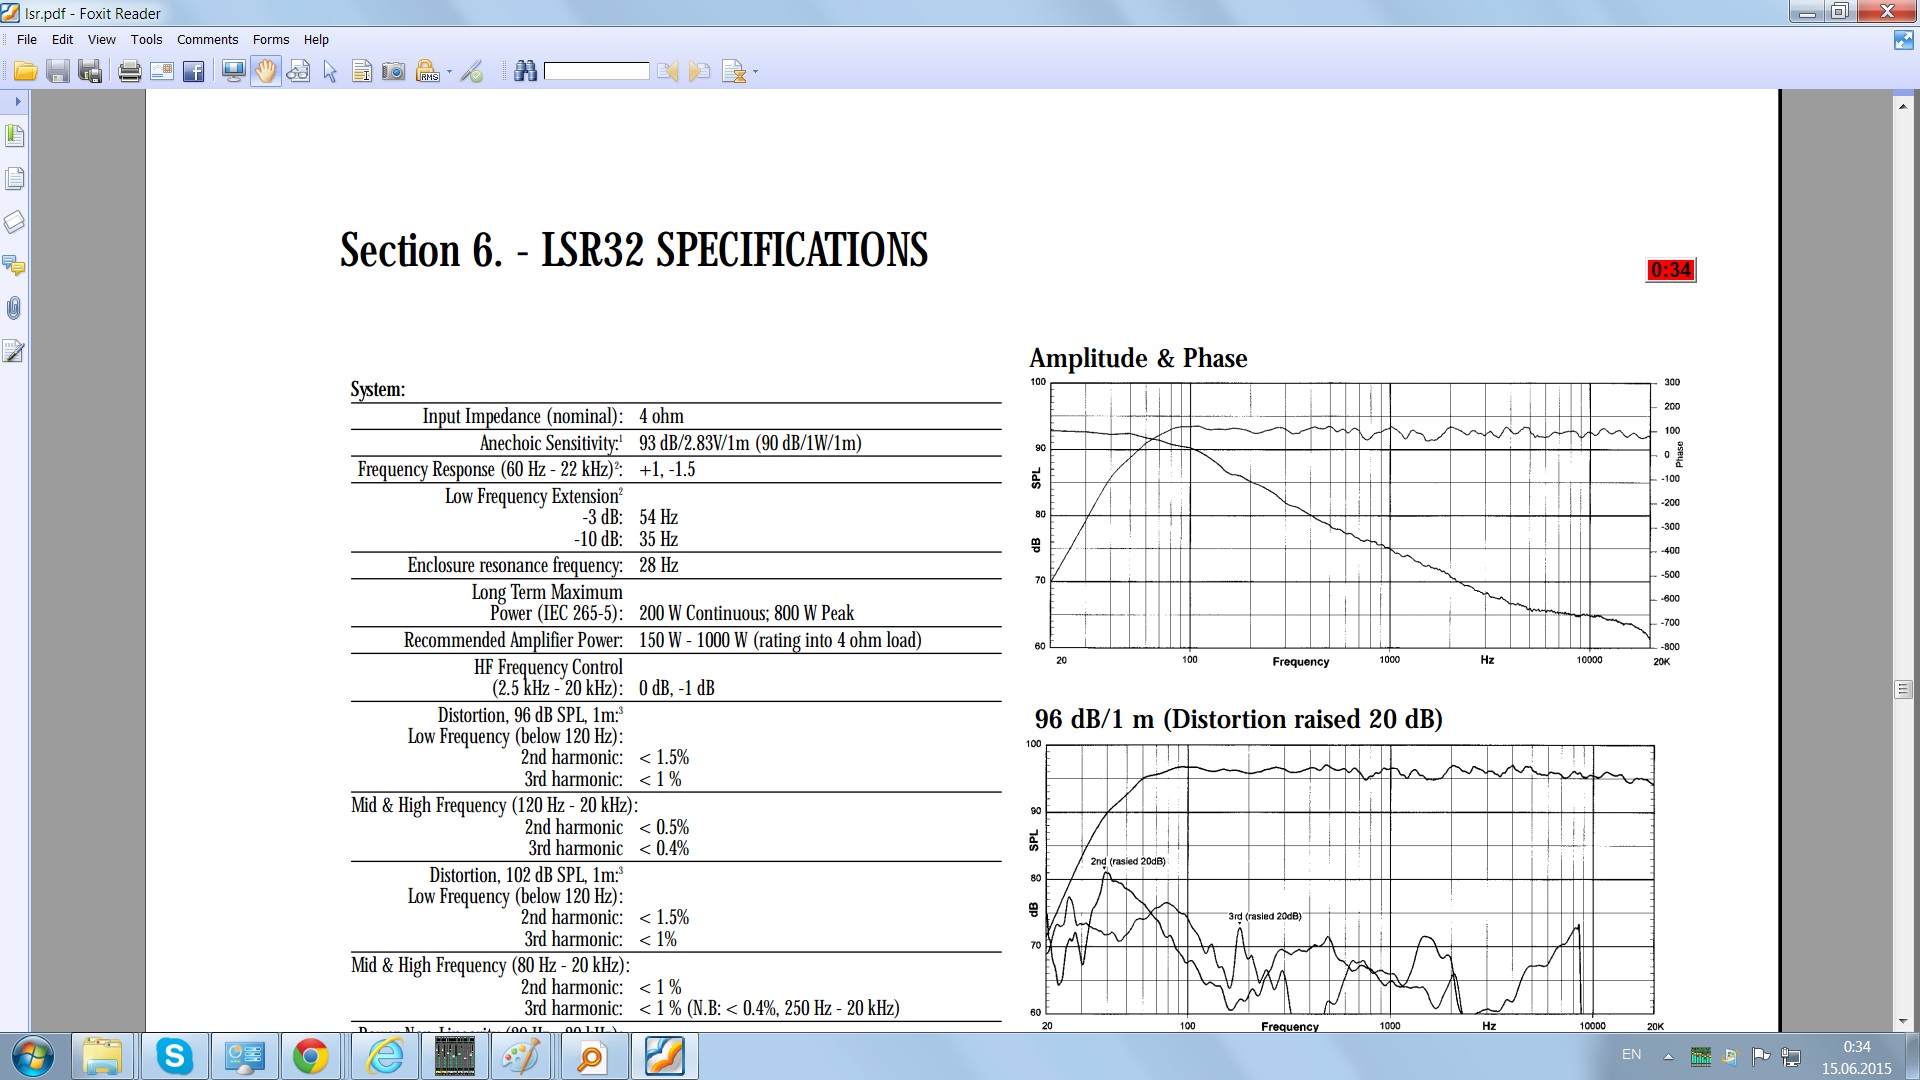This screenshot has height=1080, width=1920.
Task: Select the Hand tool
Action: click(265, 71)
